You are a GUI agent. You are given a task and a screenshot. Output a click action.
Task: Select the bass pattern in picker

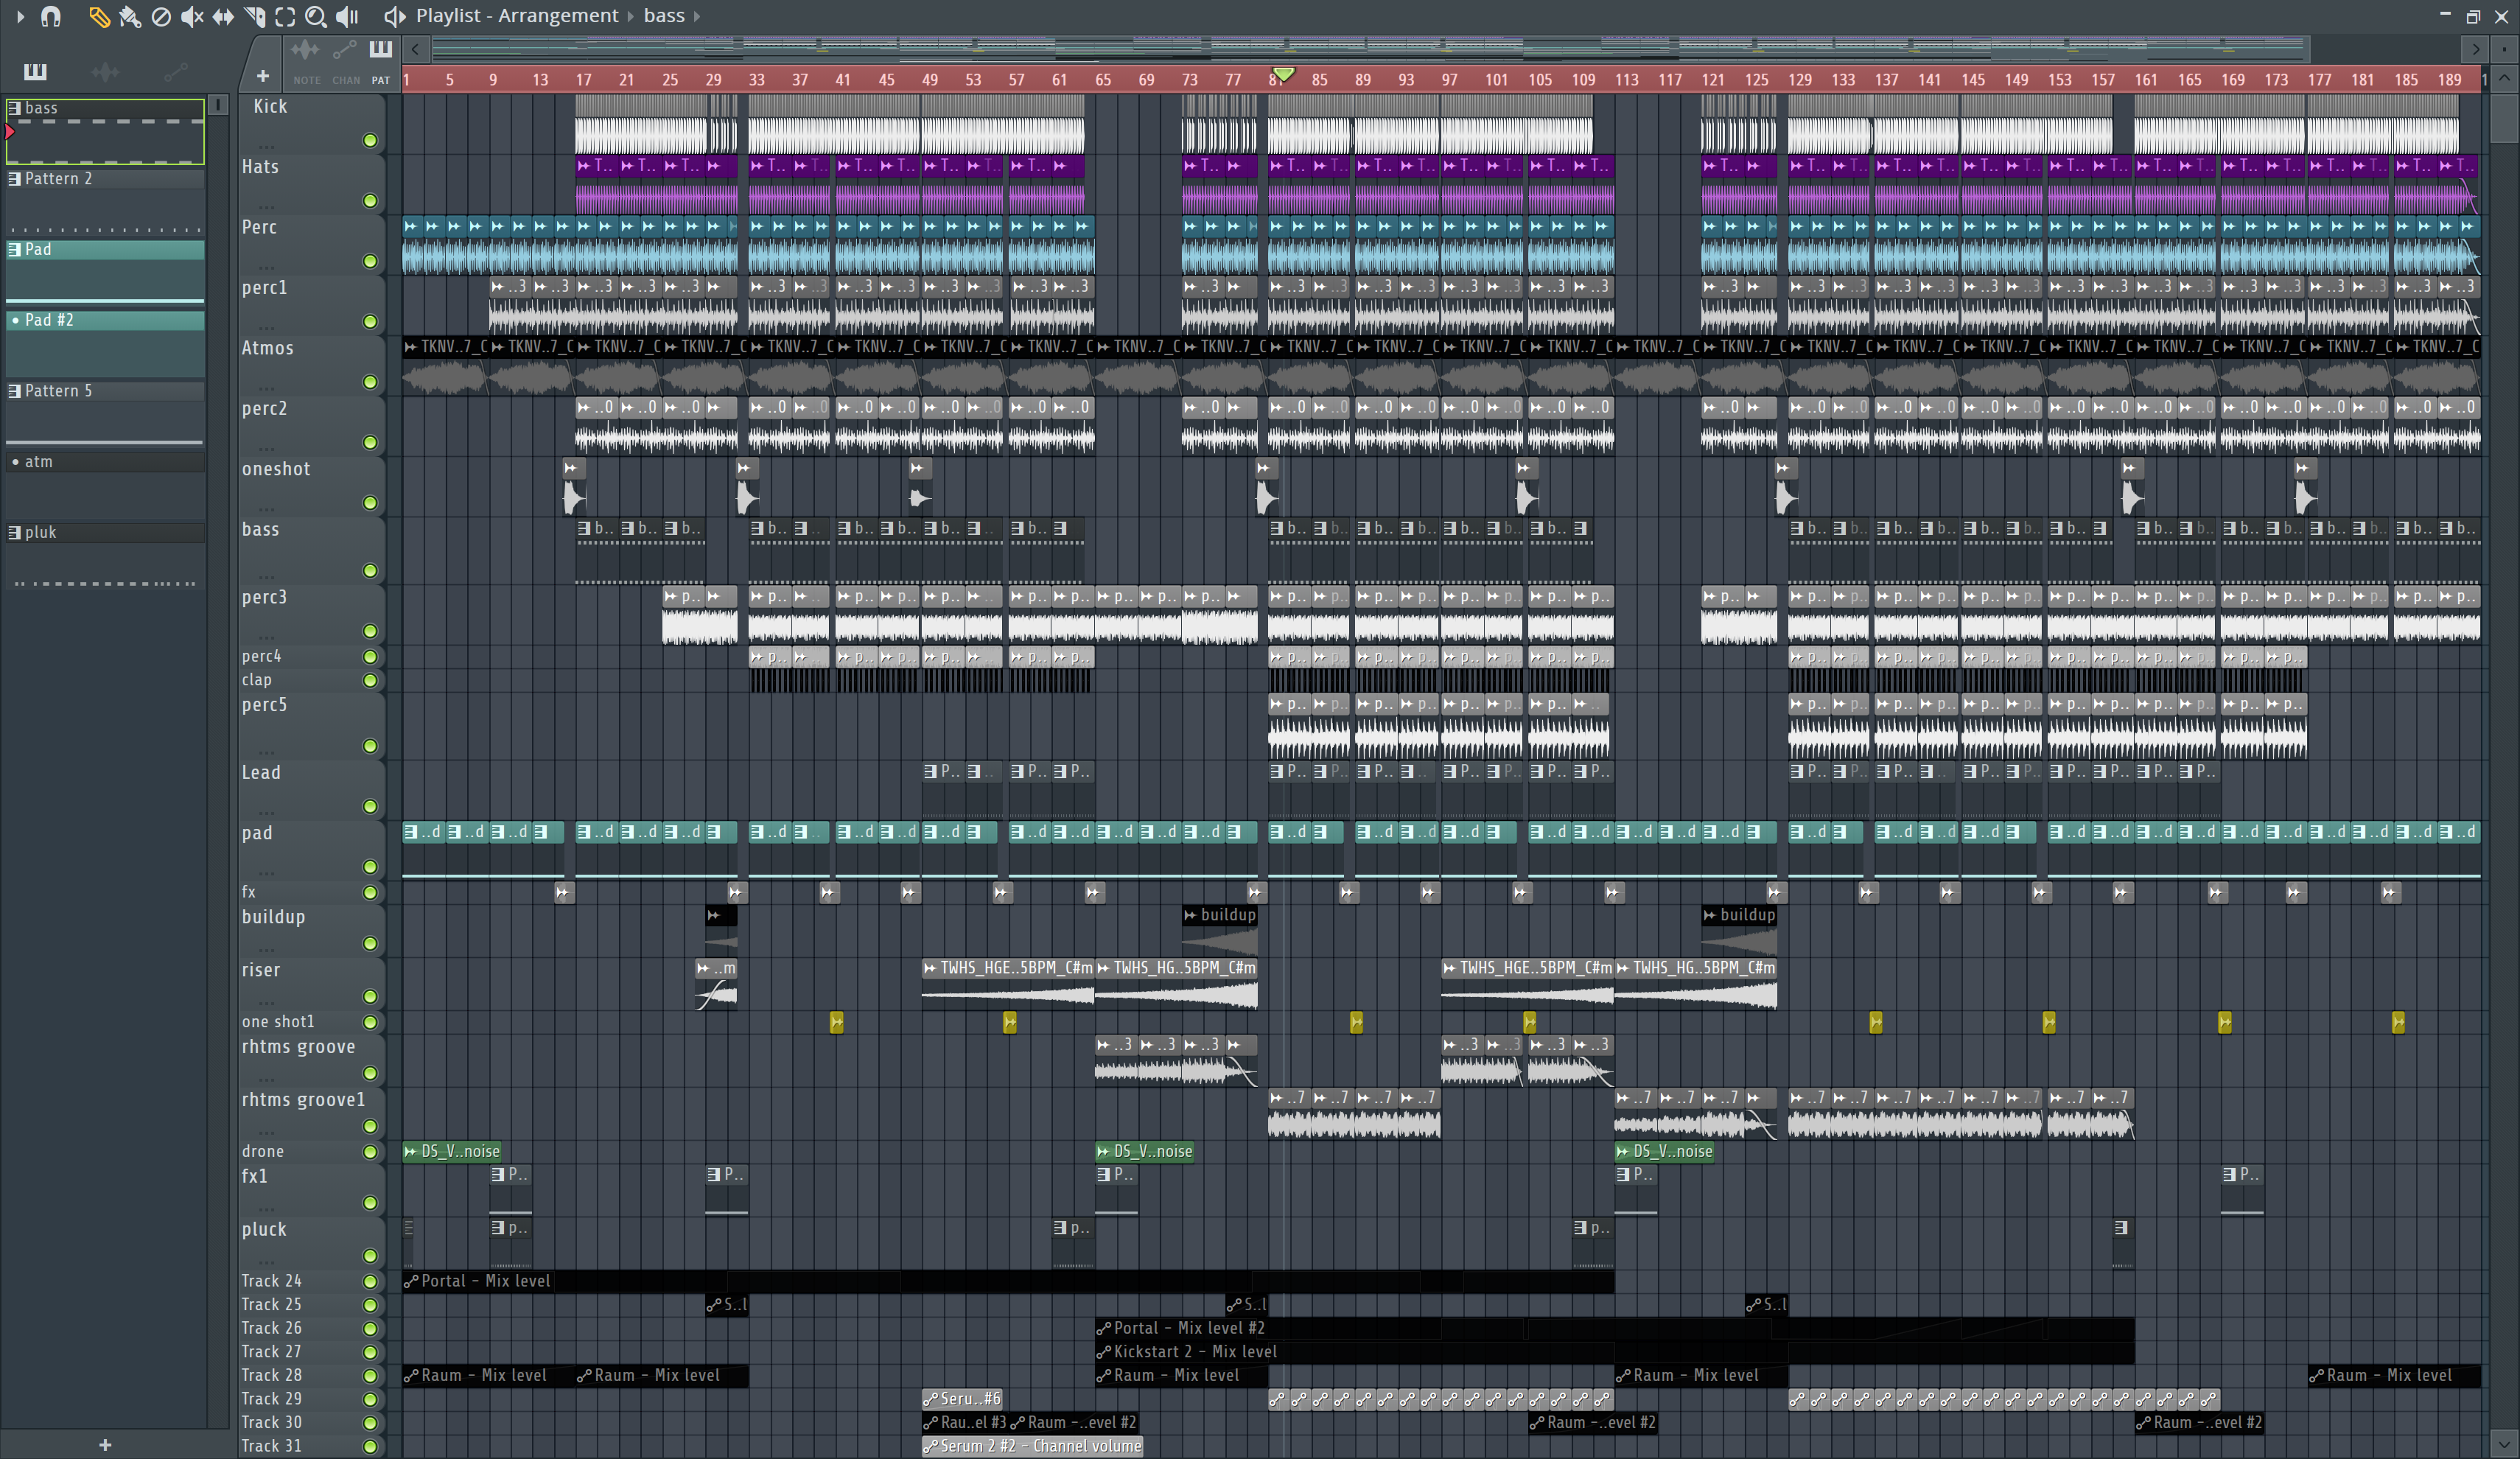coord(105,131)
